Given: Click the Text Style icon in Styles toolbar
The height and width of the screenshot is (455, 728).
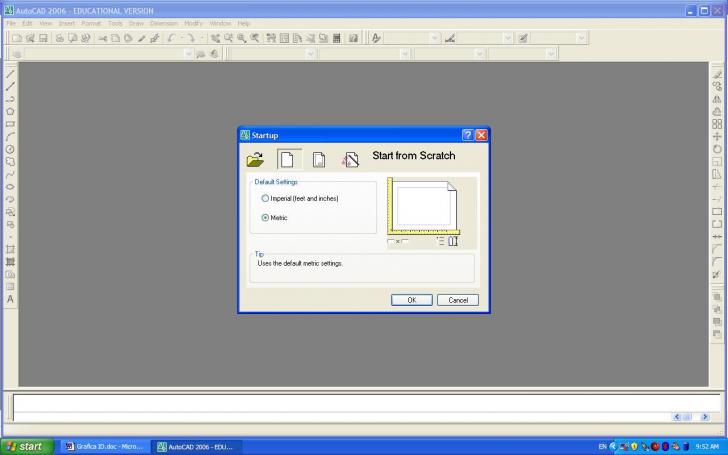Looking at the screenshot, I should point(376,38).
